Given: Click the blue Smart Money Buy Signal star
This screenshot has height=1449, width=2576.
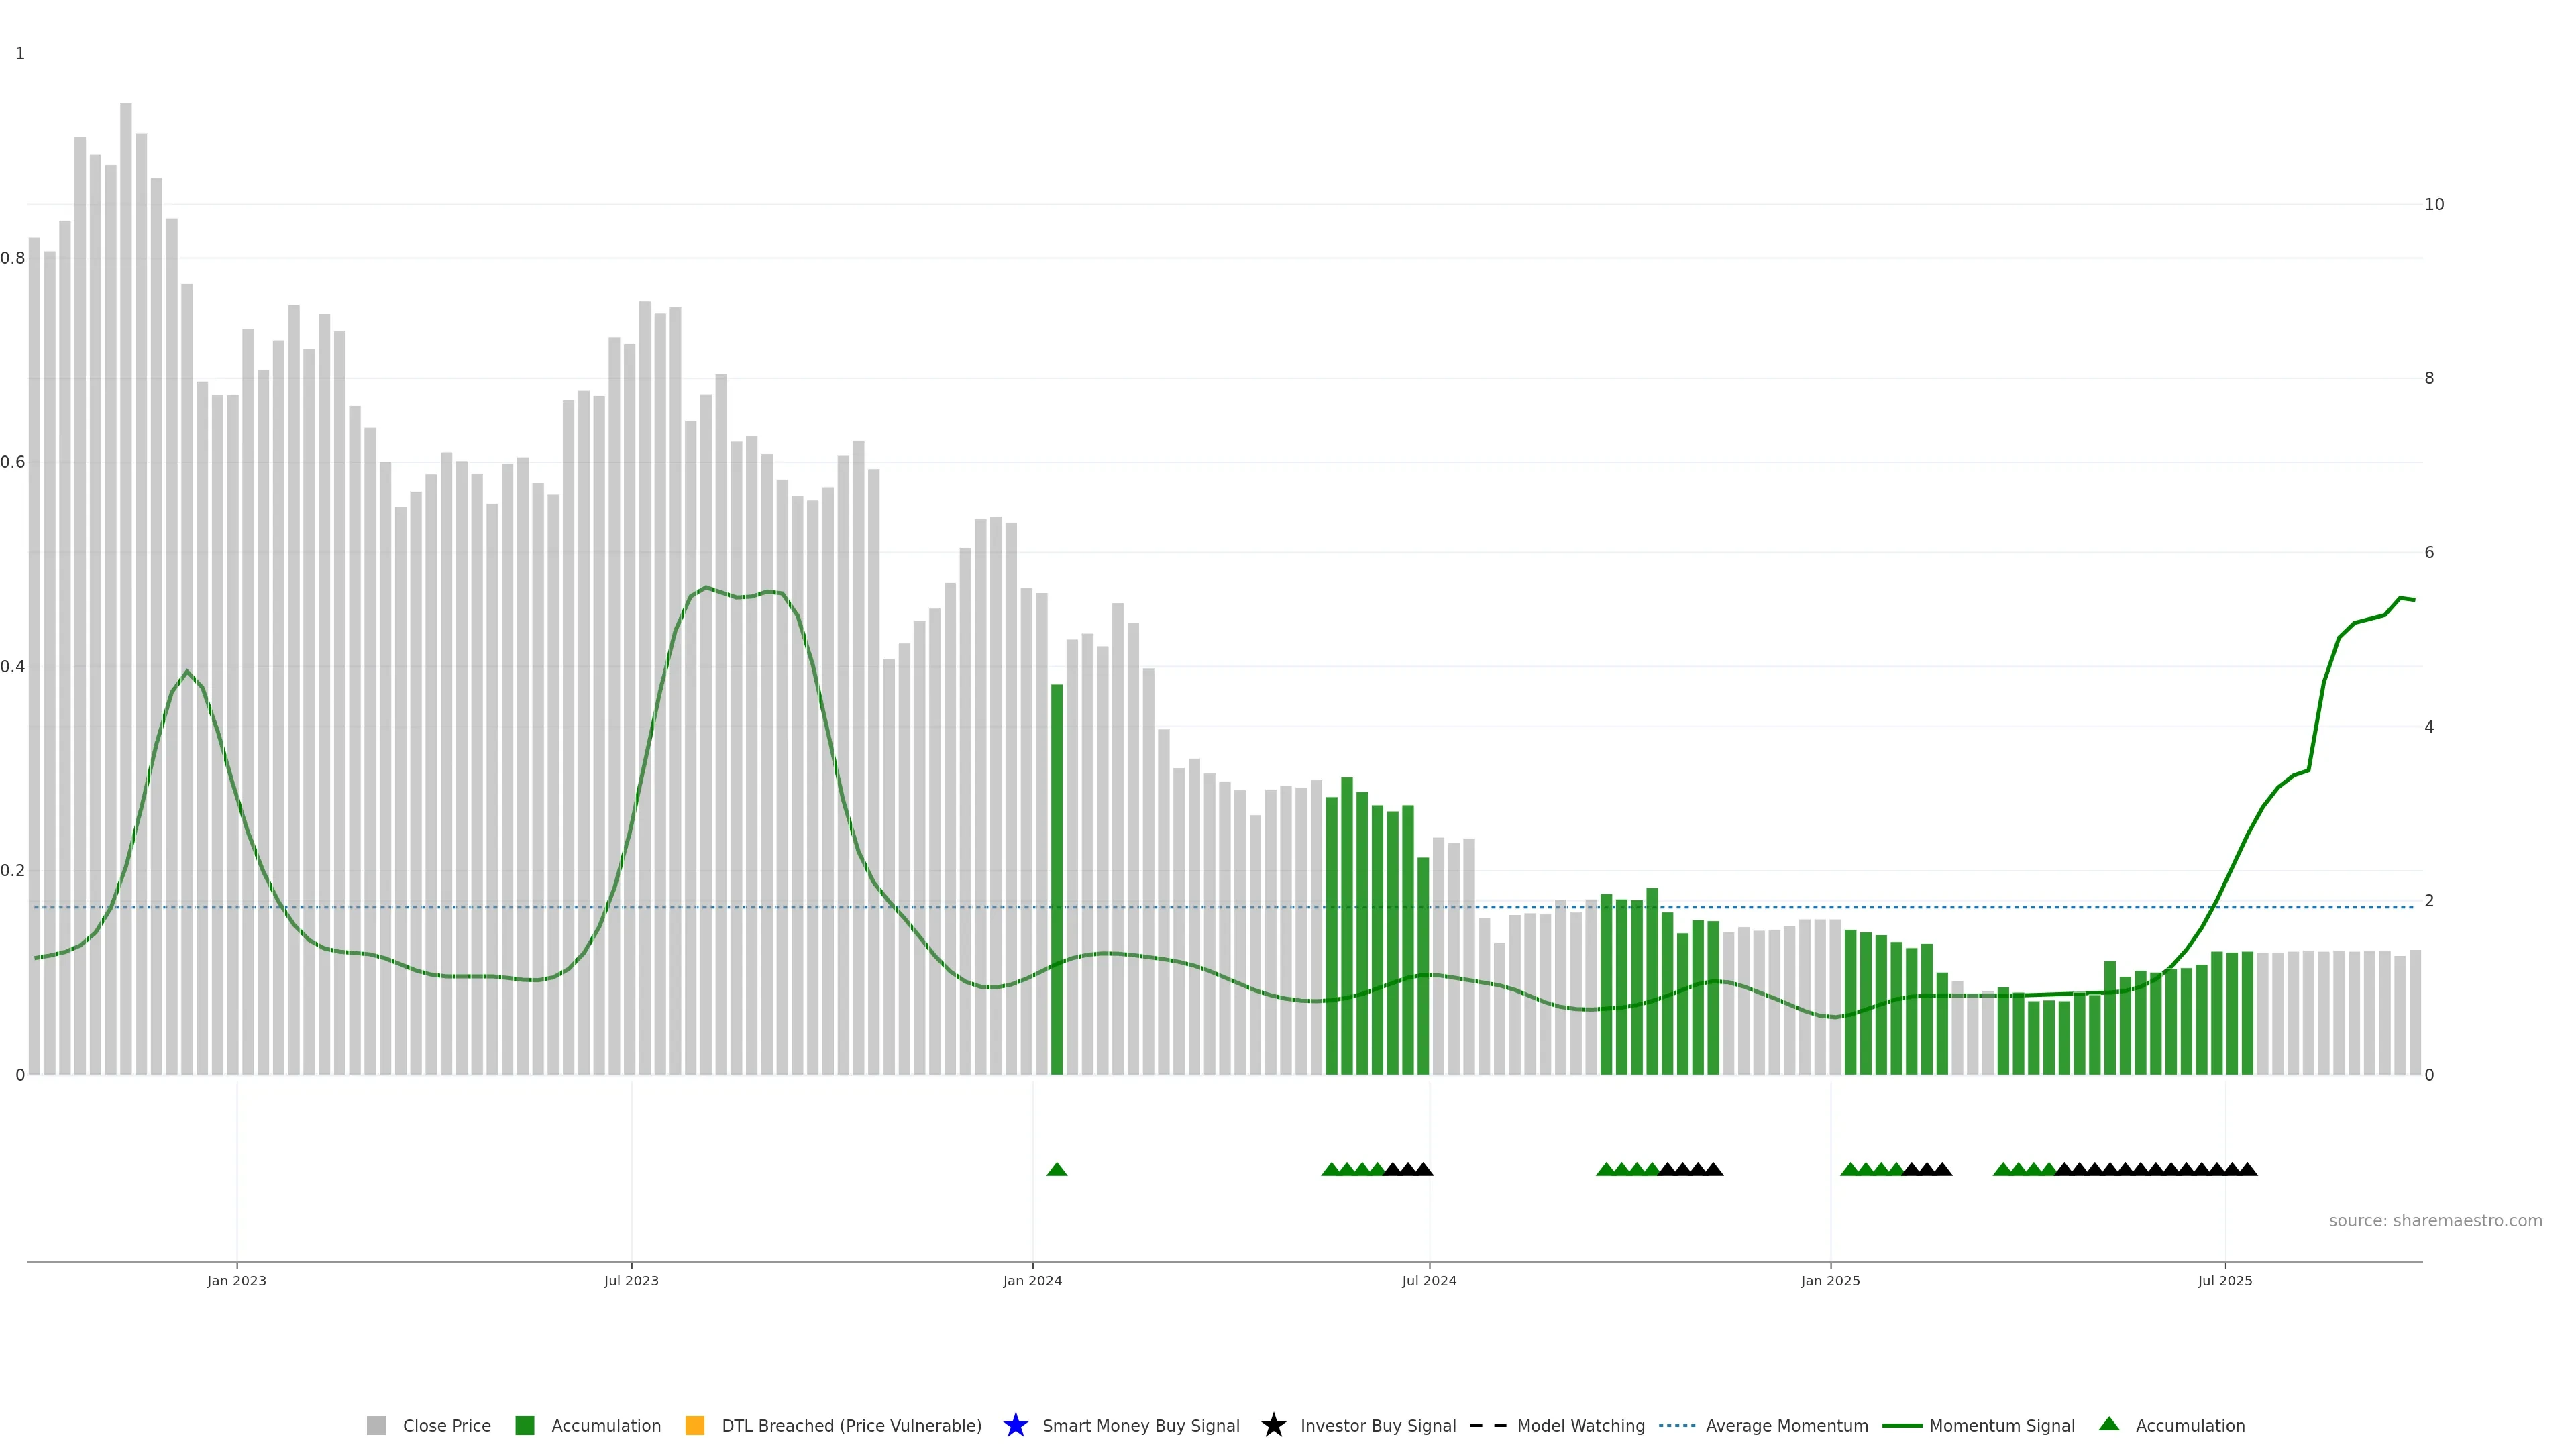Looking at the screenshot, I should point(1015,1425).
